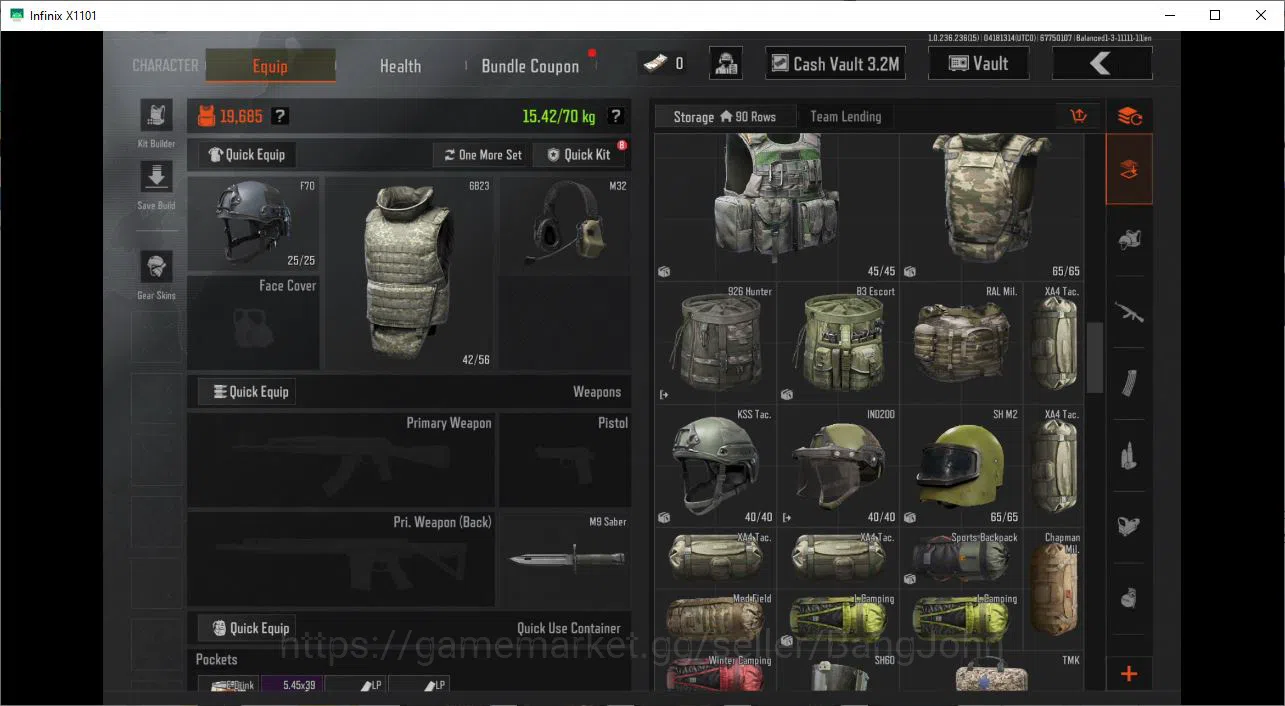Select the equipped F70 helmet
Image resolution: width=1285 pixels, height=706 pixels.
click(x=253, y=224)
